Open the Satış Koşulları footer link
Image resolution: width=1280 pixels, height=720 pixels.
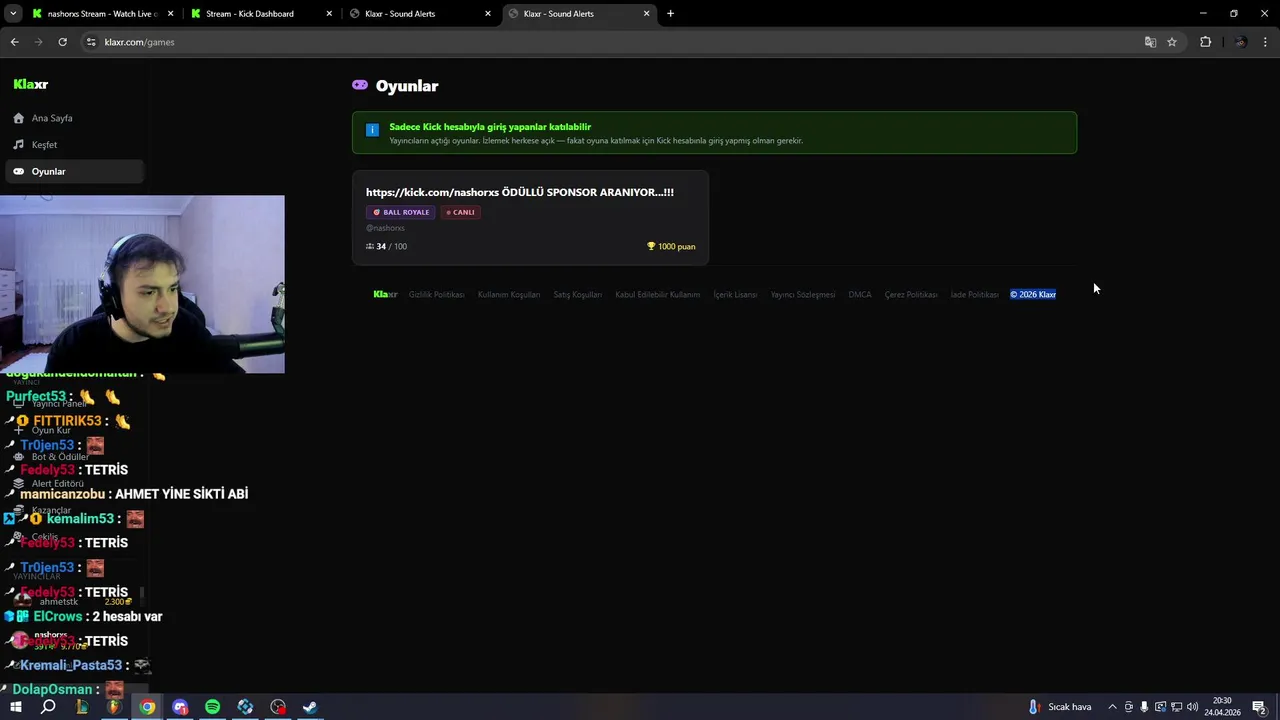pyautogui.click(x=578, y=295)
